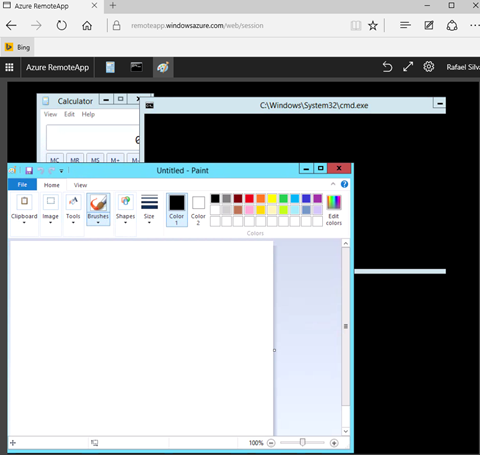Open RemoteApp settings gear
Screen dimensions: 480x455
pos(429,67)
